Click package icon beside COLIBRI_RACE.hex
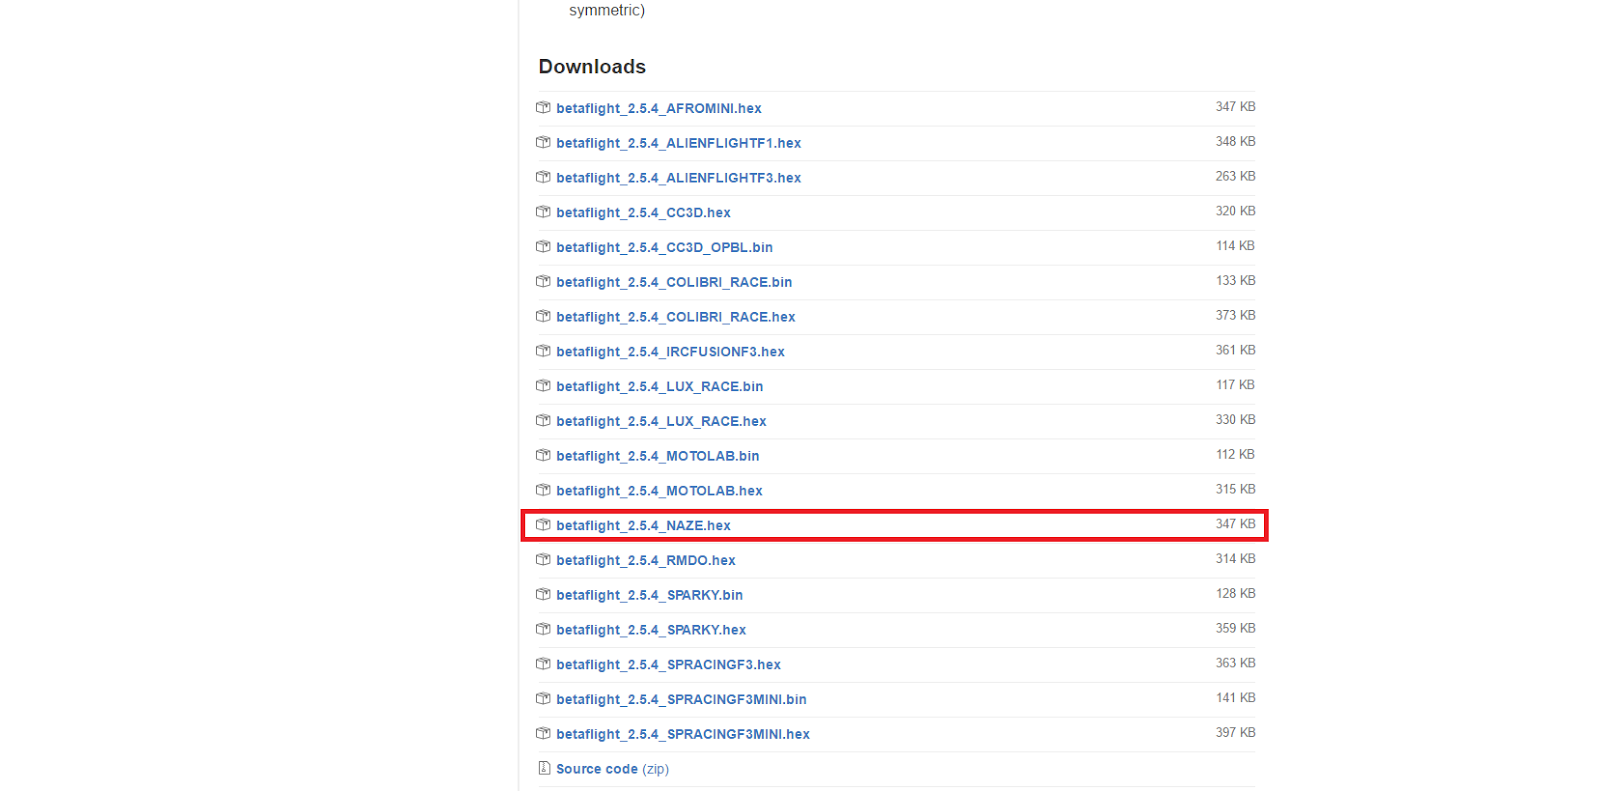Image resolution: width=1600 pixels, height=791 pixels. 543,316
